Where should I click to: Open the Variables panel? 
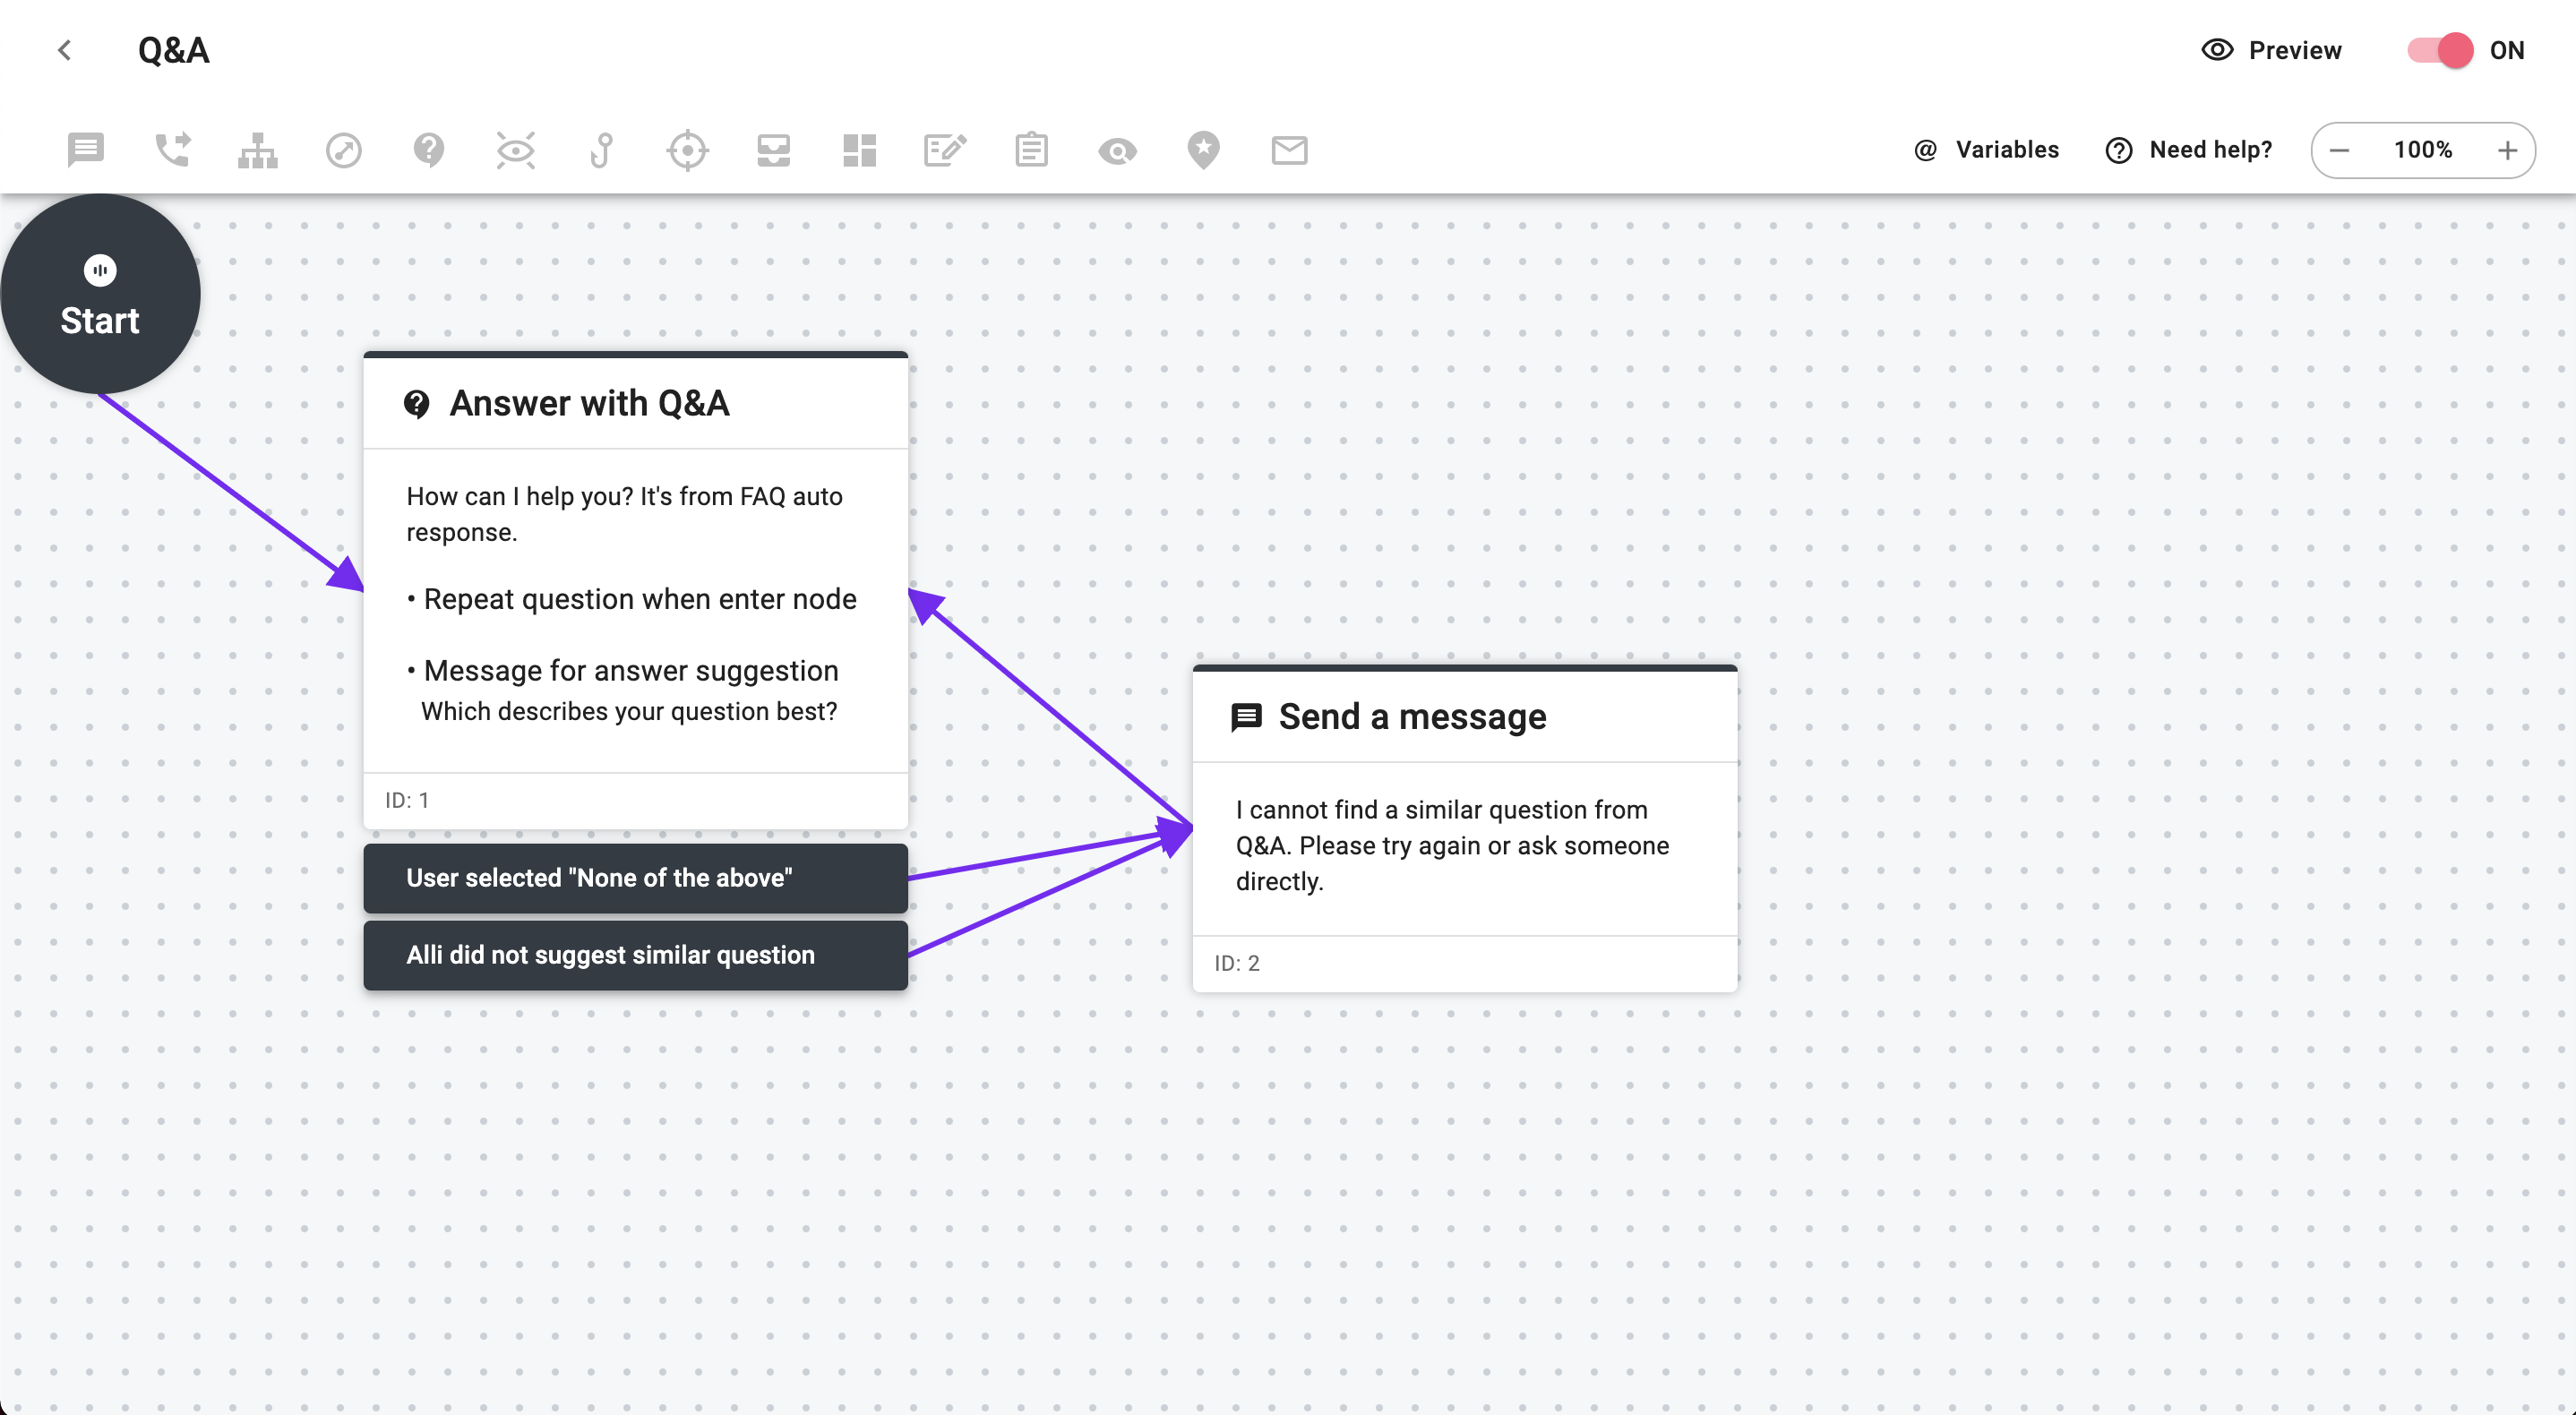tap(1986, 150)
